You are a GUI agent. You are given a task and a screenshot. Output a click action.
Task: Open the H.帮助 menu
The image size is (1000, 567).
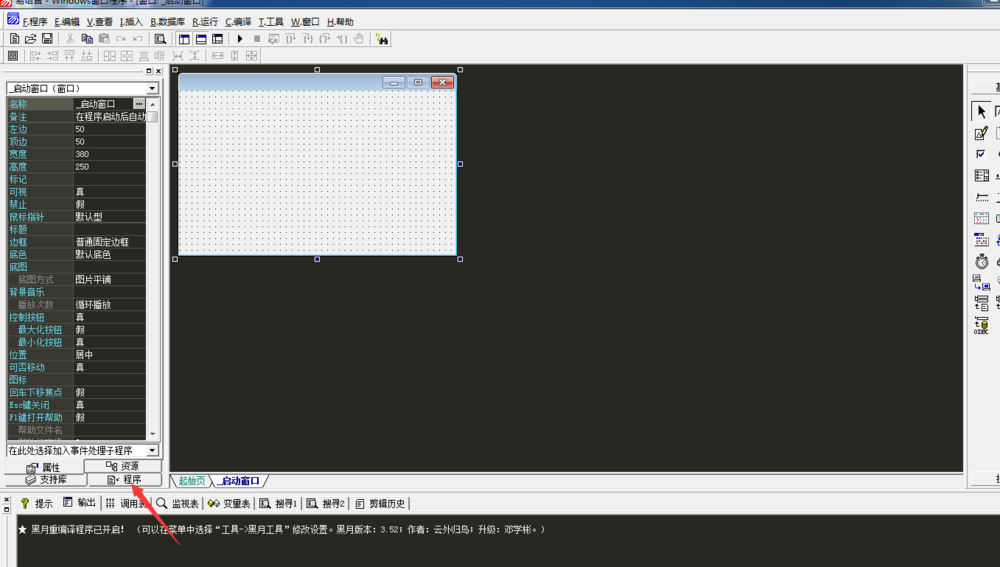[x=340, y=22]
